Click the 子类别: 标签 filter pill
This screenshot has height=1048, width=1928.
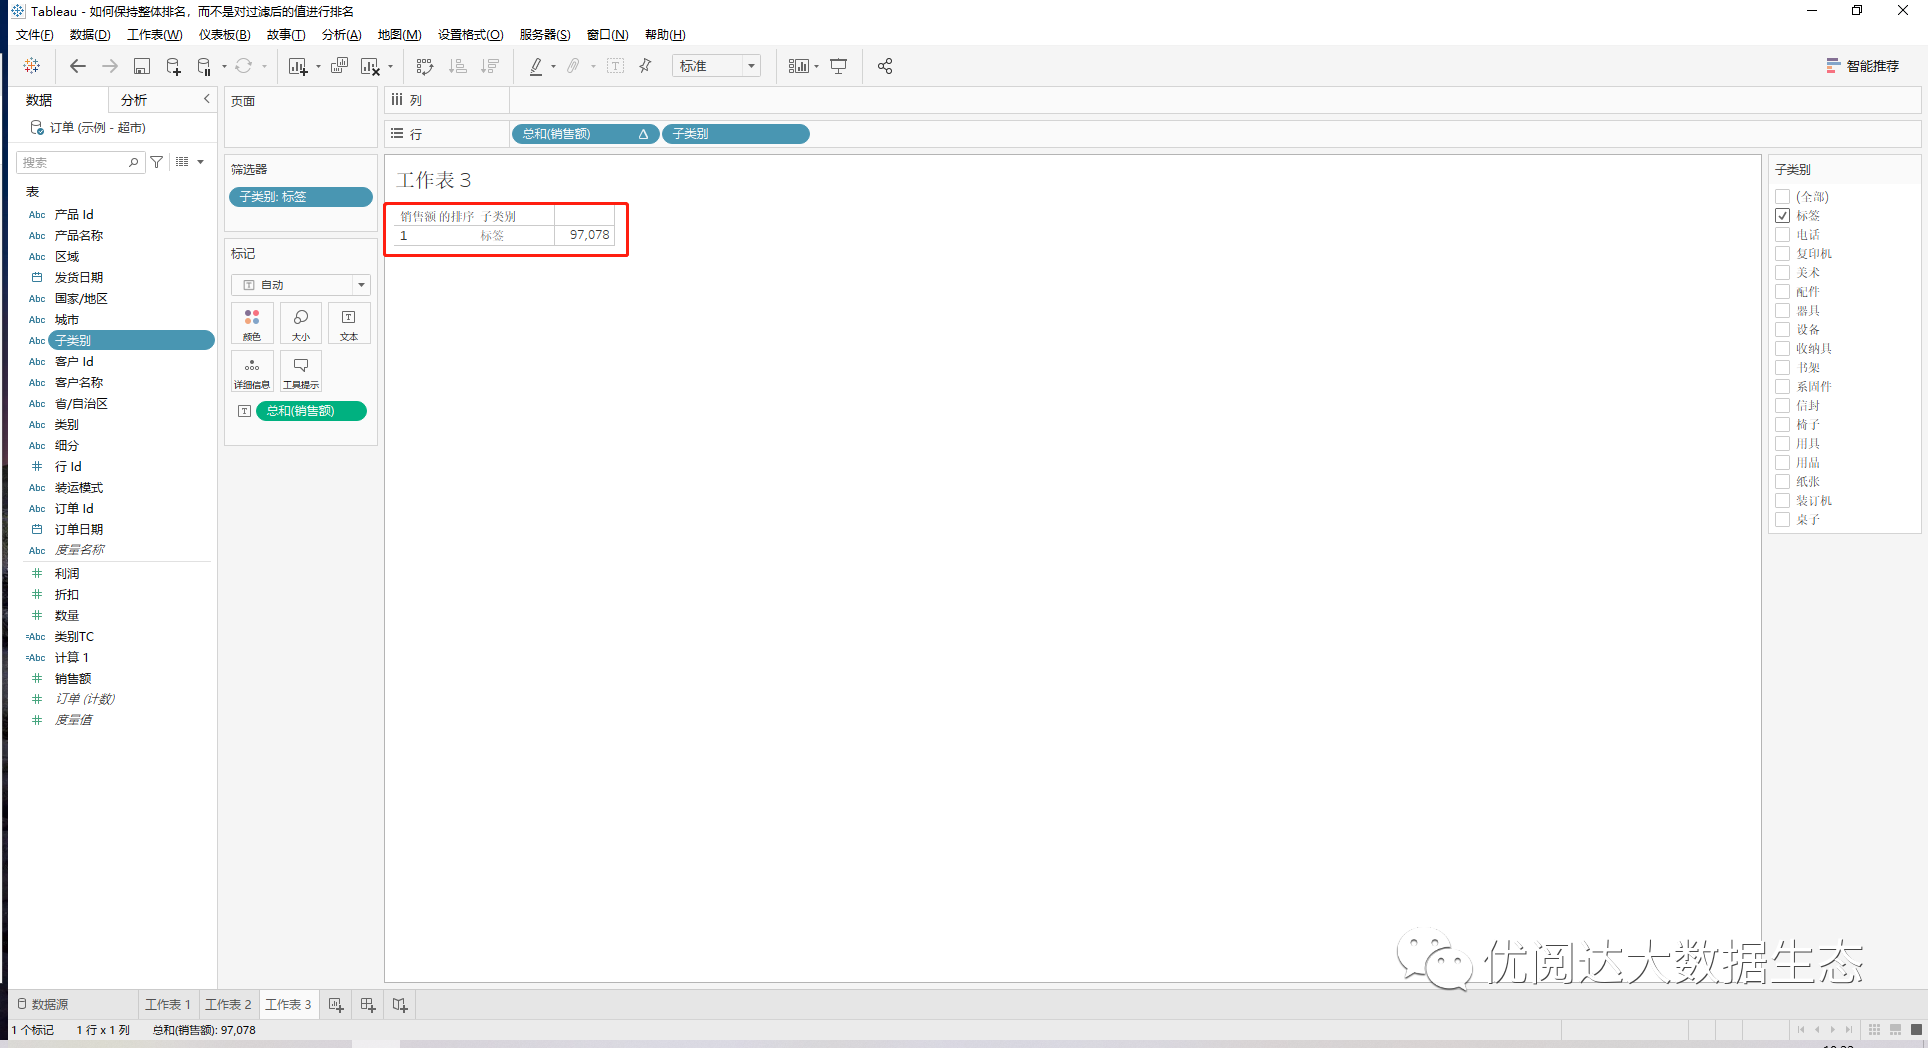[301, 197]
